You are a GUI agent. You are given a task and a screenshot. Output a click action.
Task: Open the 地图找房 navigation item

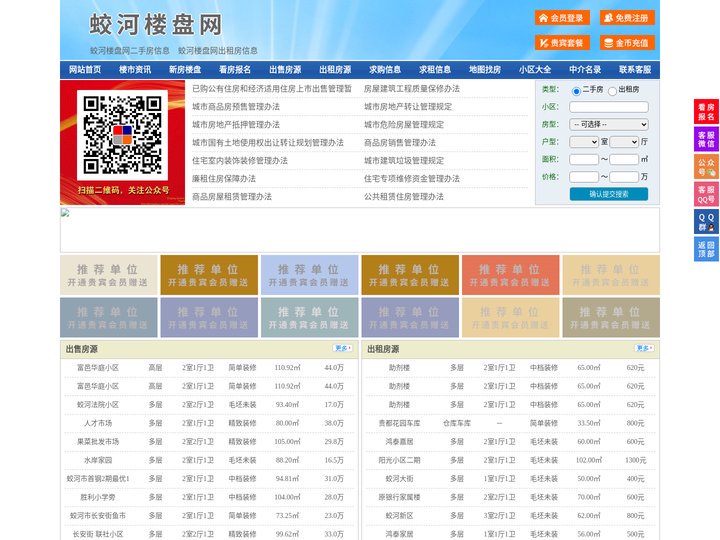(485, 70)
